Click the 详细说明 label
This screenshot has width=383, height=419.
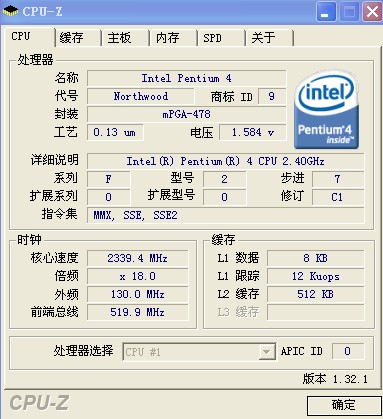[x=55, y=160]
